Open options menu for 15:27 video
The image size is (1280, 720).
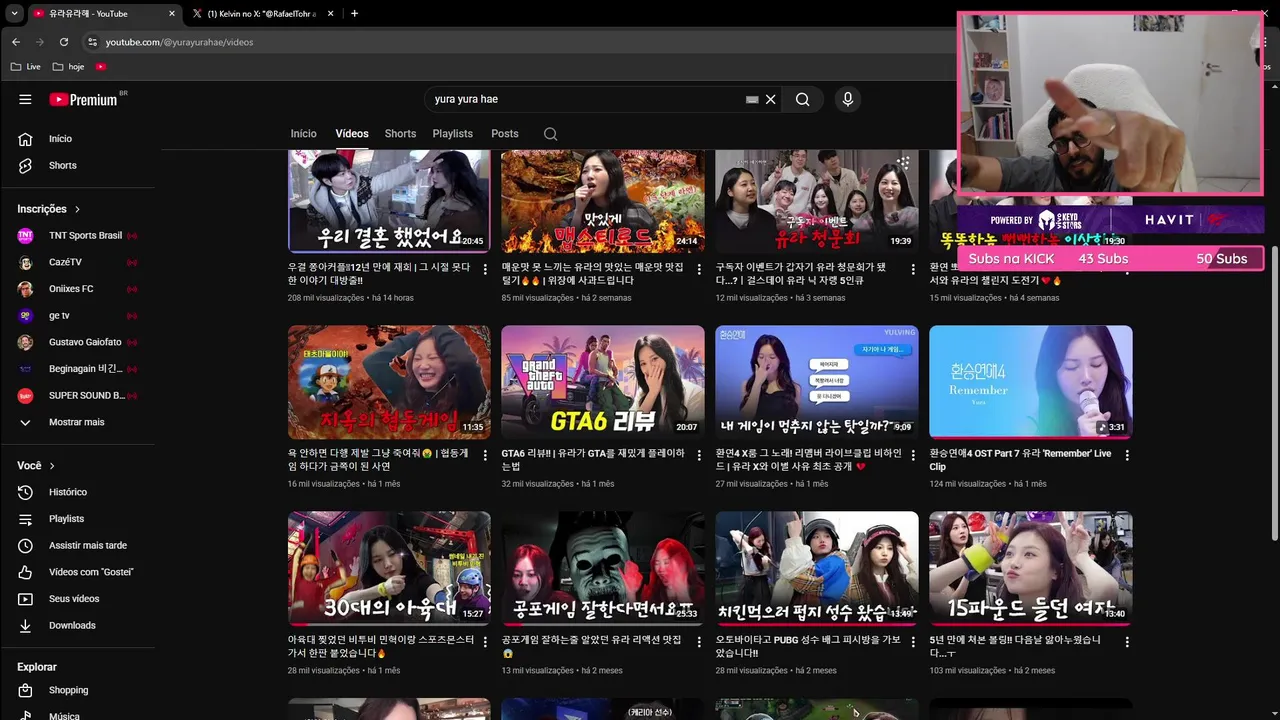tap(485, 642)
